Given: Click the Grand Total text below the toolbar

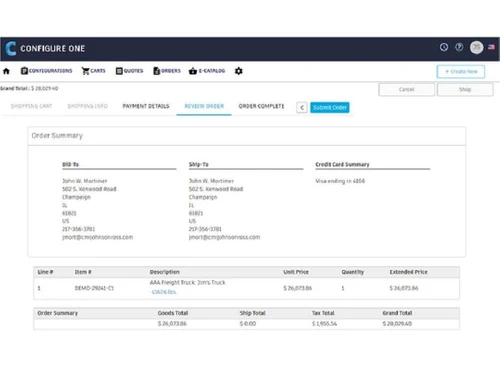Looking at the screenshot, I should 29,88.
